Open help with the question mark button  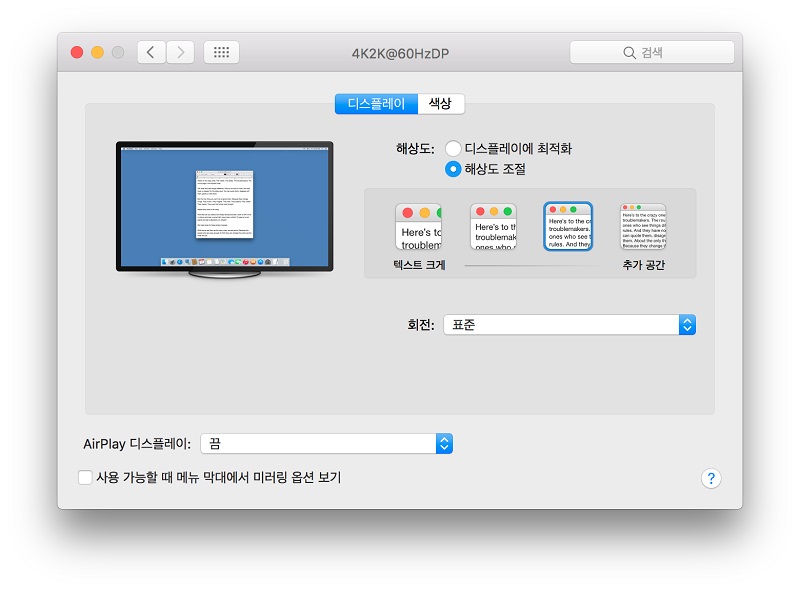(x=711, y=478)
